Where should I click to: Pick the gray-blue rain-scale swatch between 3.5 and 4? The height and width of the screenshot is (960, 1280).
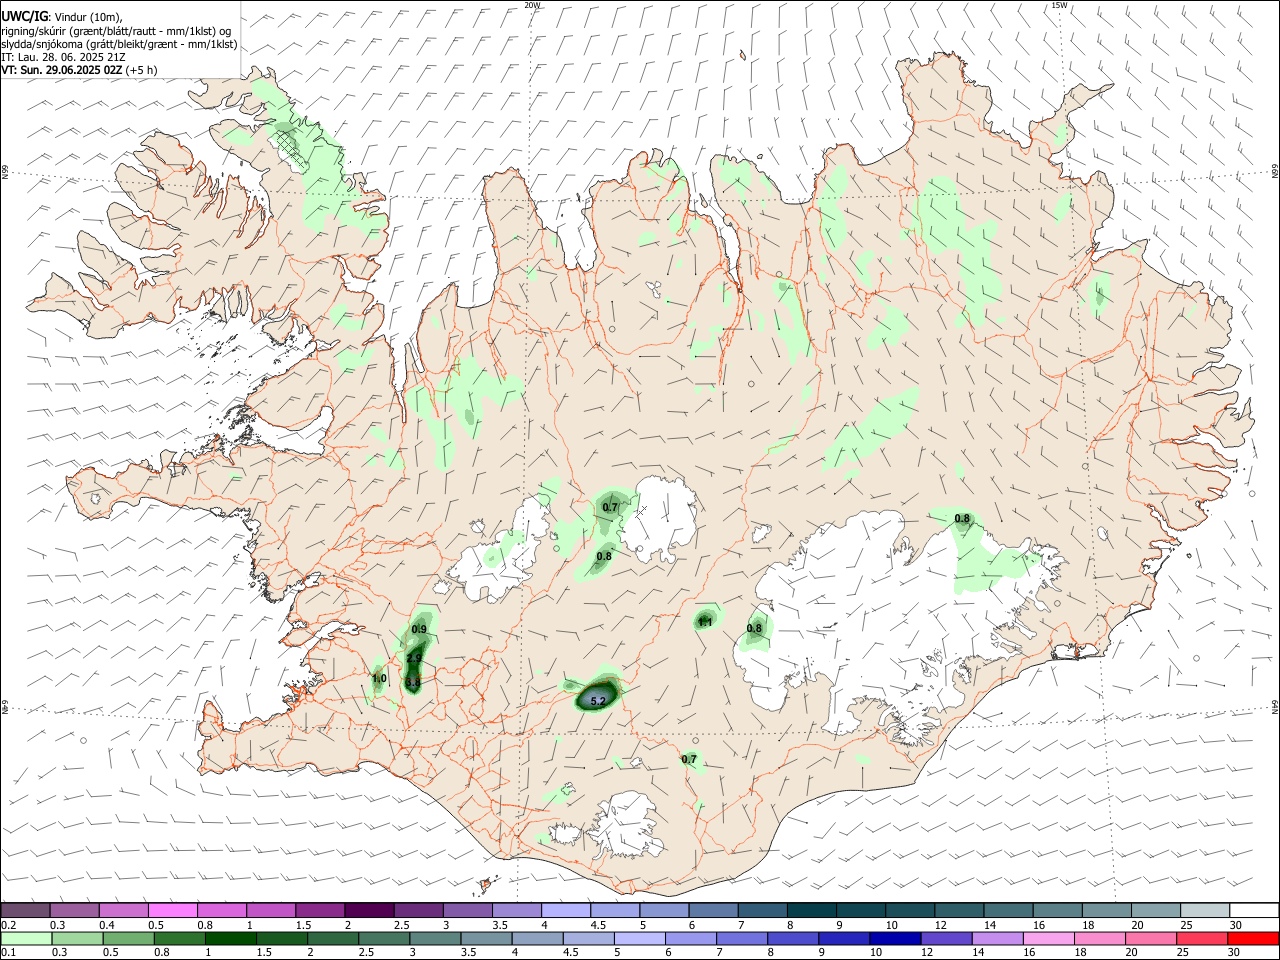point(487,938)
